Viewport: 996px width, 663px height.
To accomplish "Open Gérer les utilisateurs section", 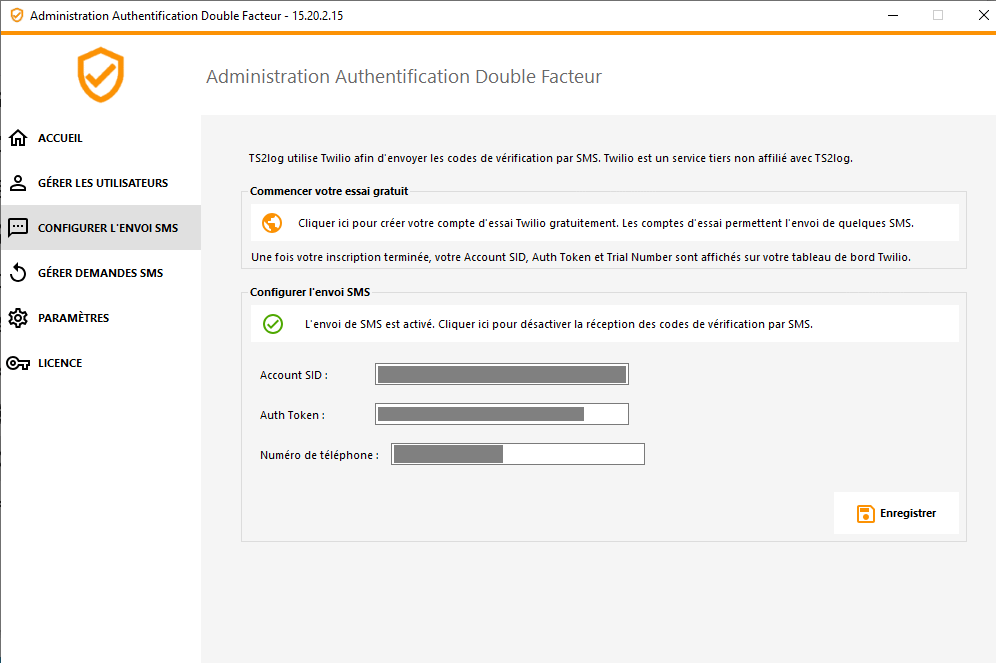I will coord(101,183).
